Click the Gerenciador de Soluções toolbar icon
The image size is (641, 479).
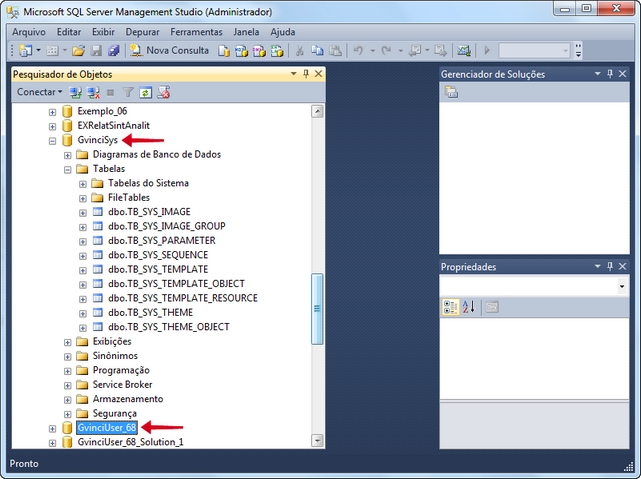pos(451,92)
